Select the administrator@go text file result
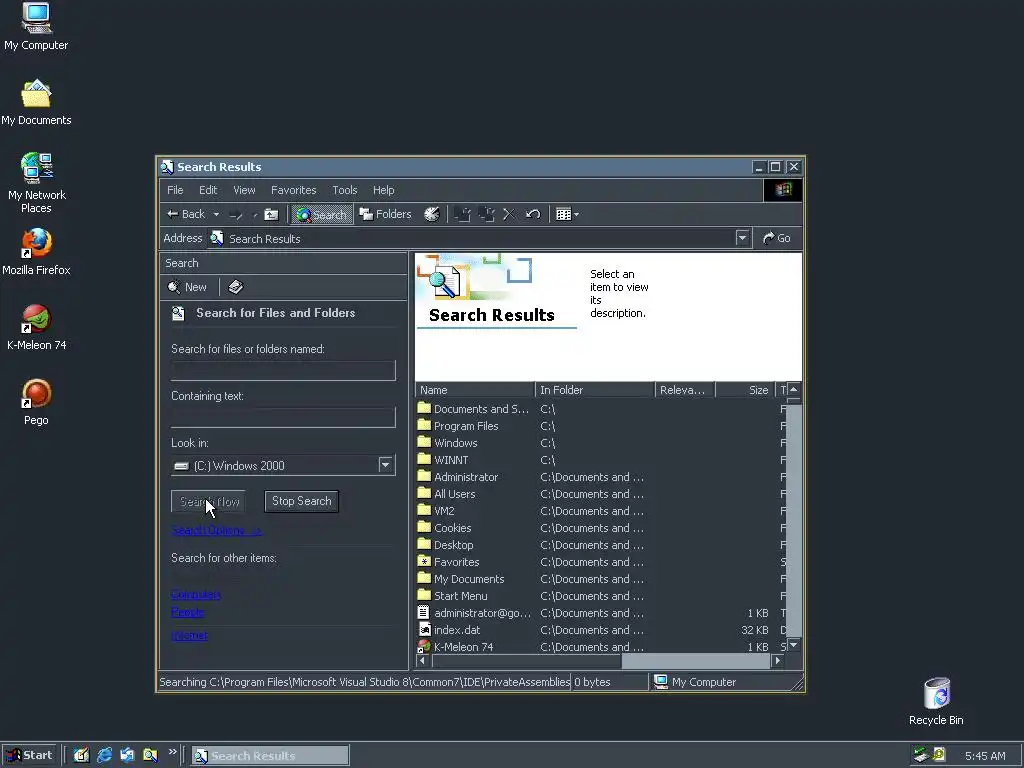 (474, 613)
